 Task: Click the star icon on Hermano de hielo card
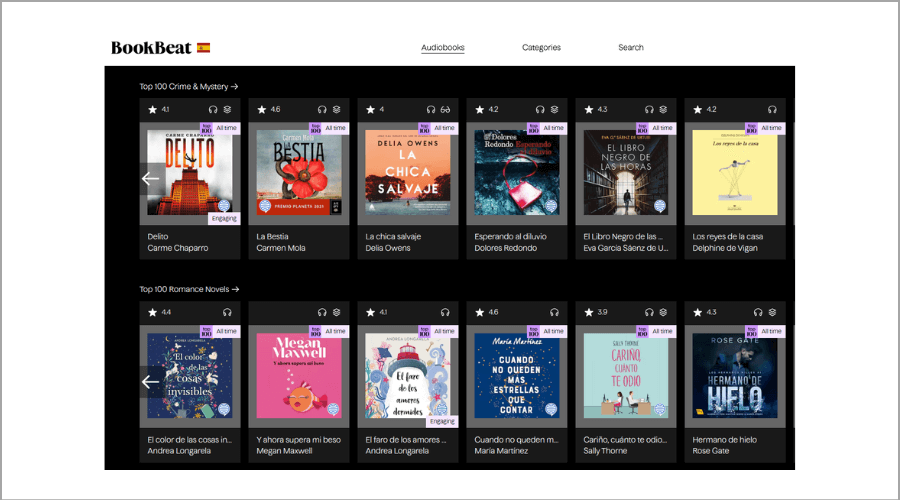coord(697,312)
